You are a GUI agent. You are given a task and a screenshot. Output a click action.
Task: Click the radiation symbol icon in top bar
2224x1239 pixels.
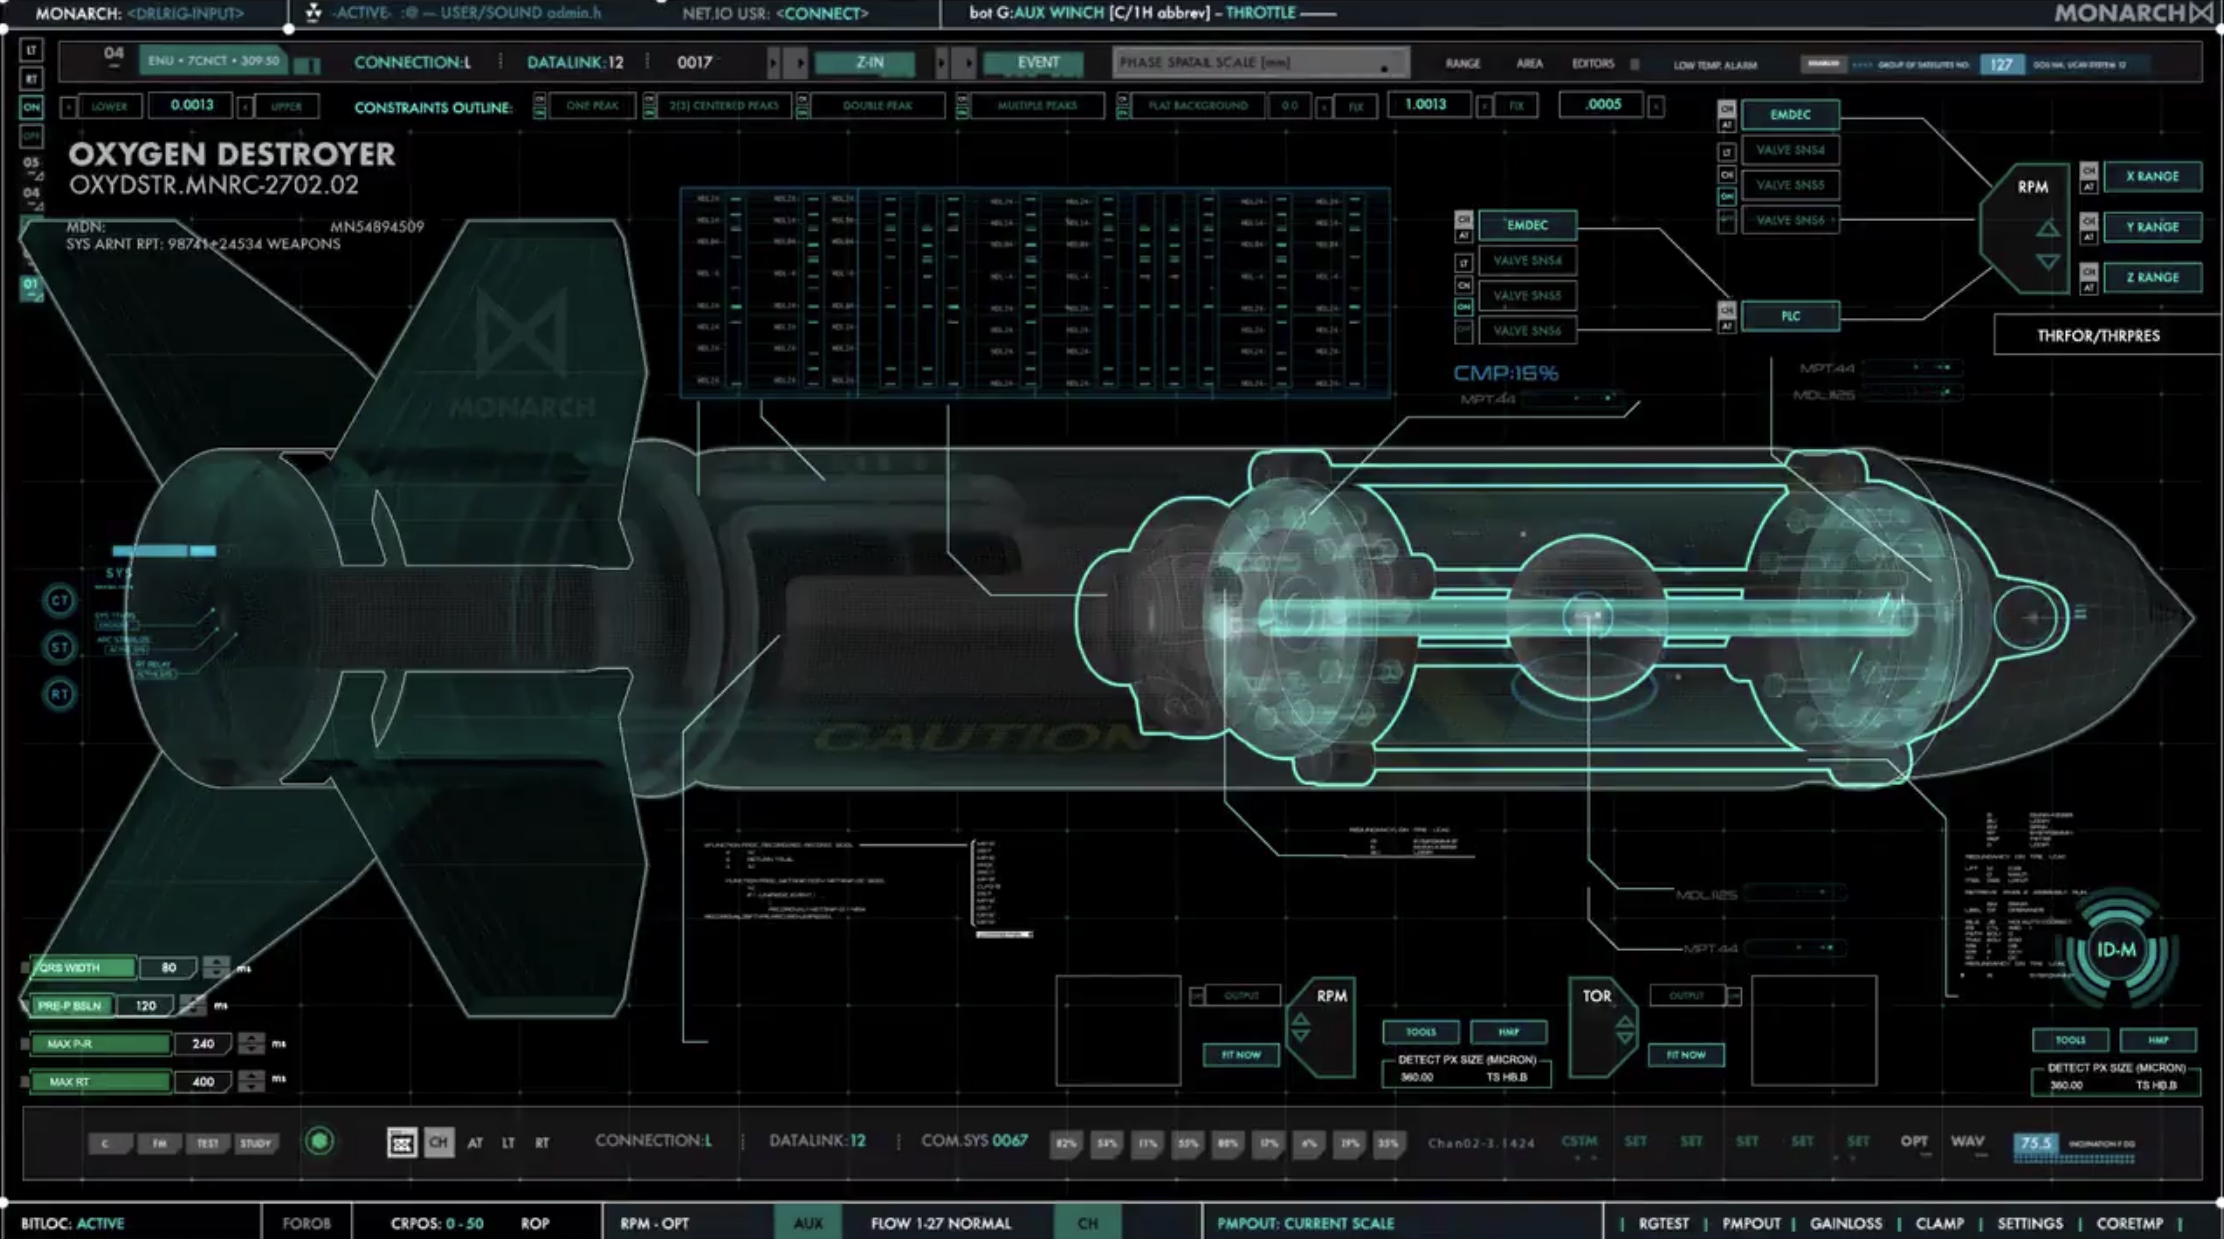pyautogui.click(x=314, y=13)
